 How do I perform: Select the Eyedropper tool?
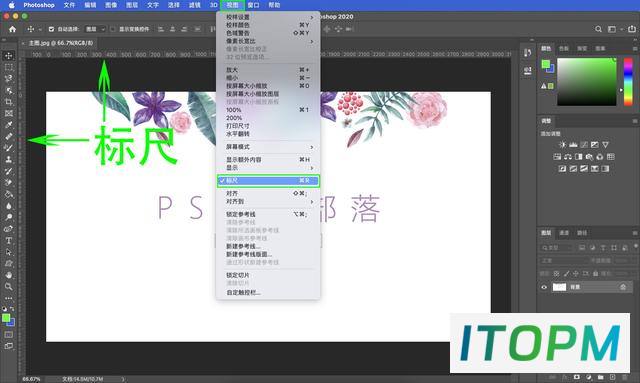click(x=9, y=125)
